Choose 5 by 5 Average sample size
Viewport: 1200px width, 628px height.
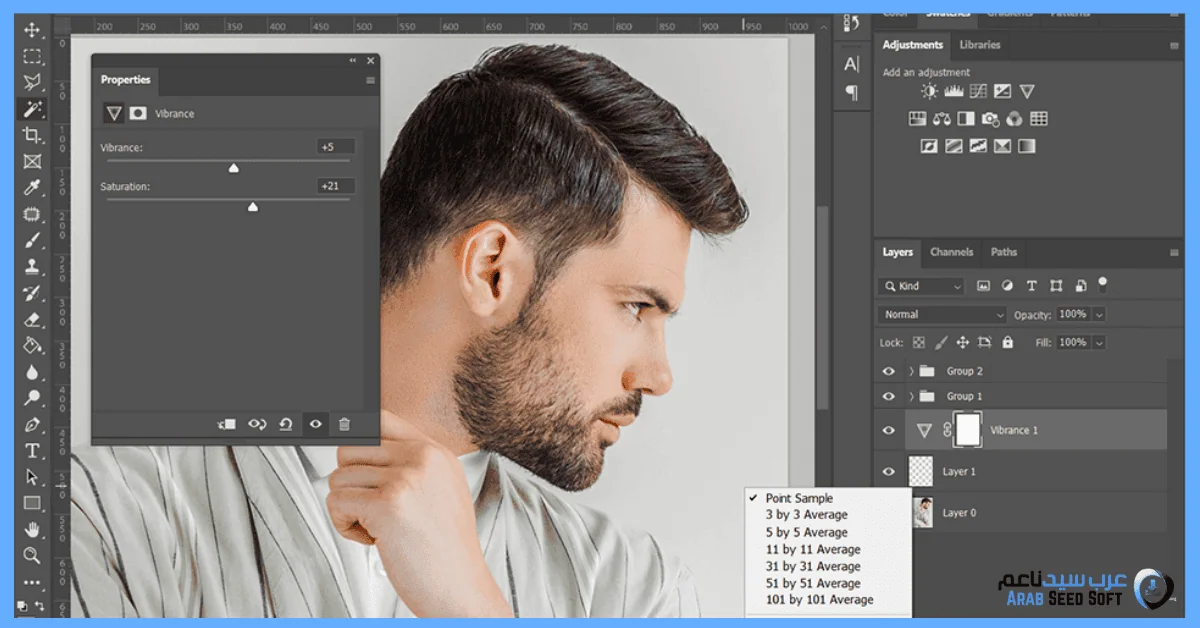806,532
